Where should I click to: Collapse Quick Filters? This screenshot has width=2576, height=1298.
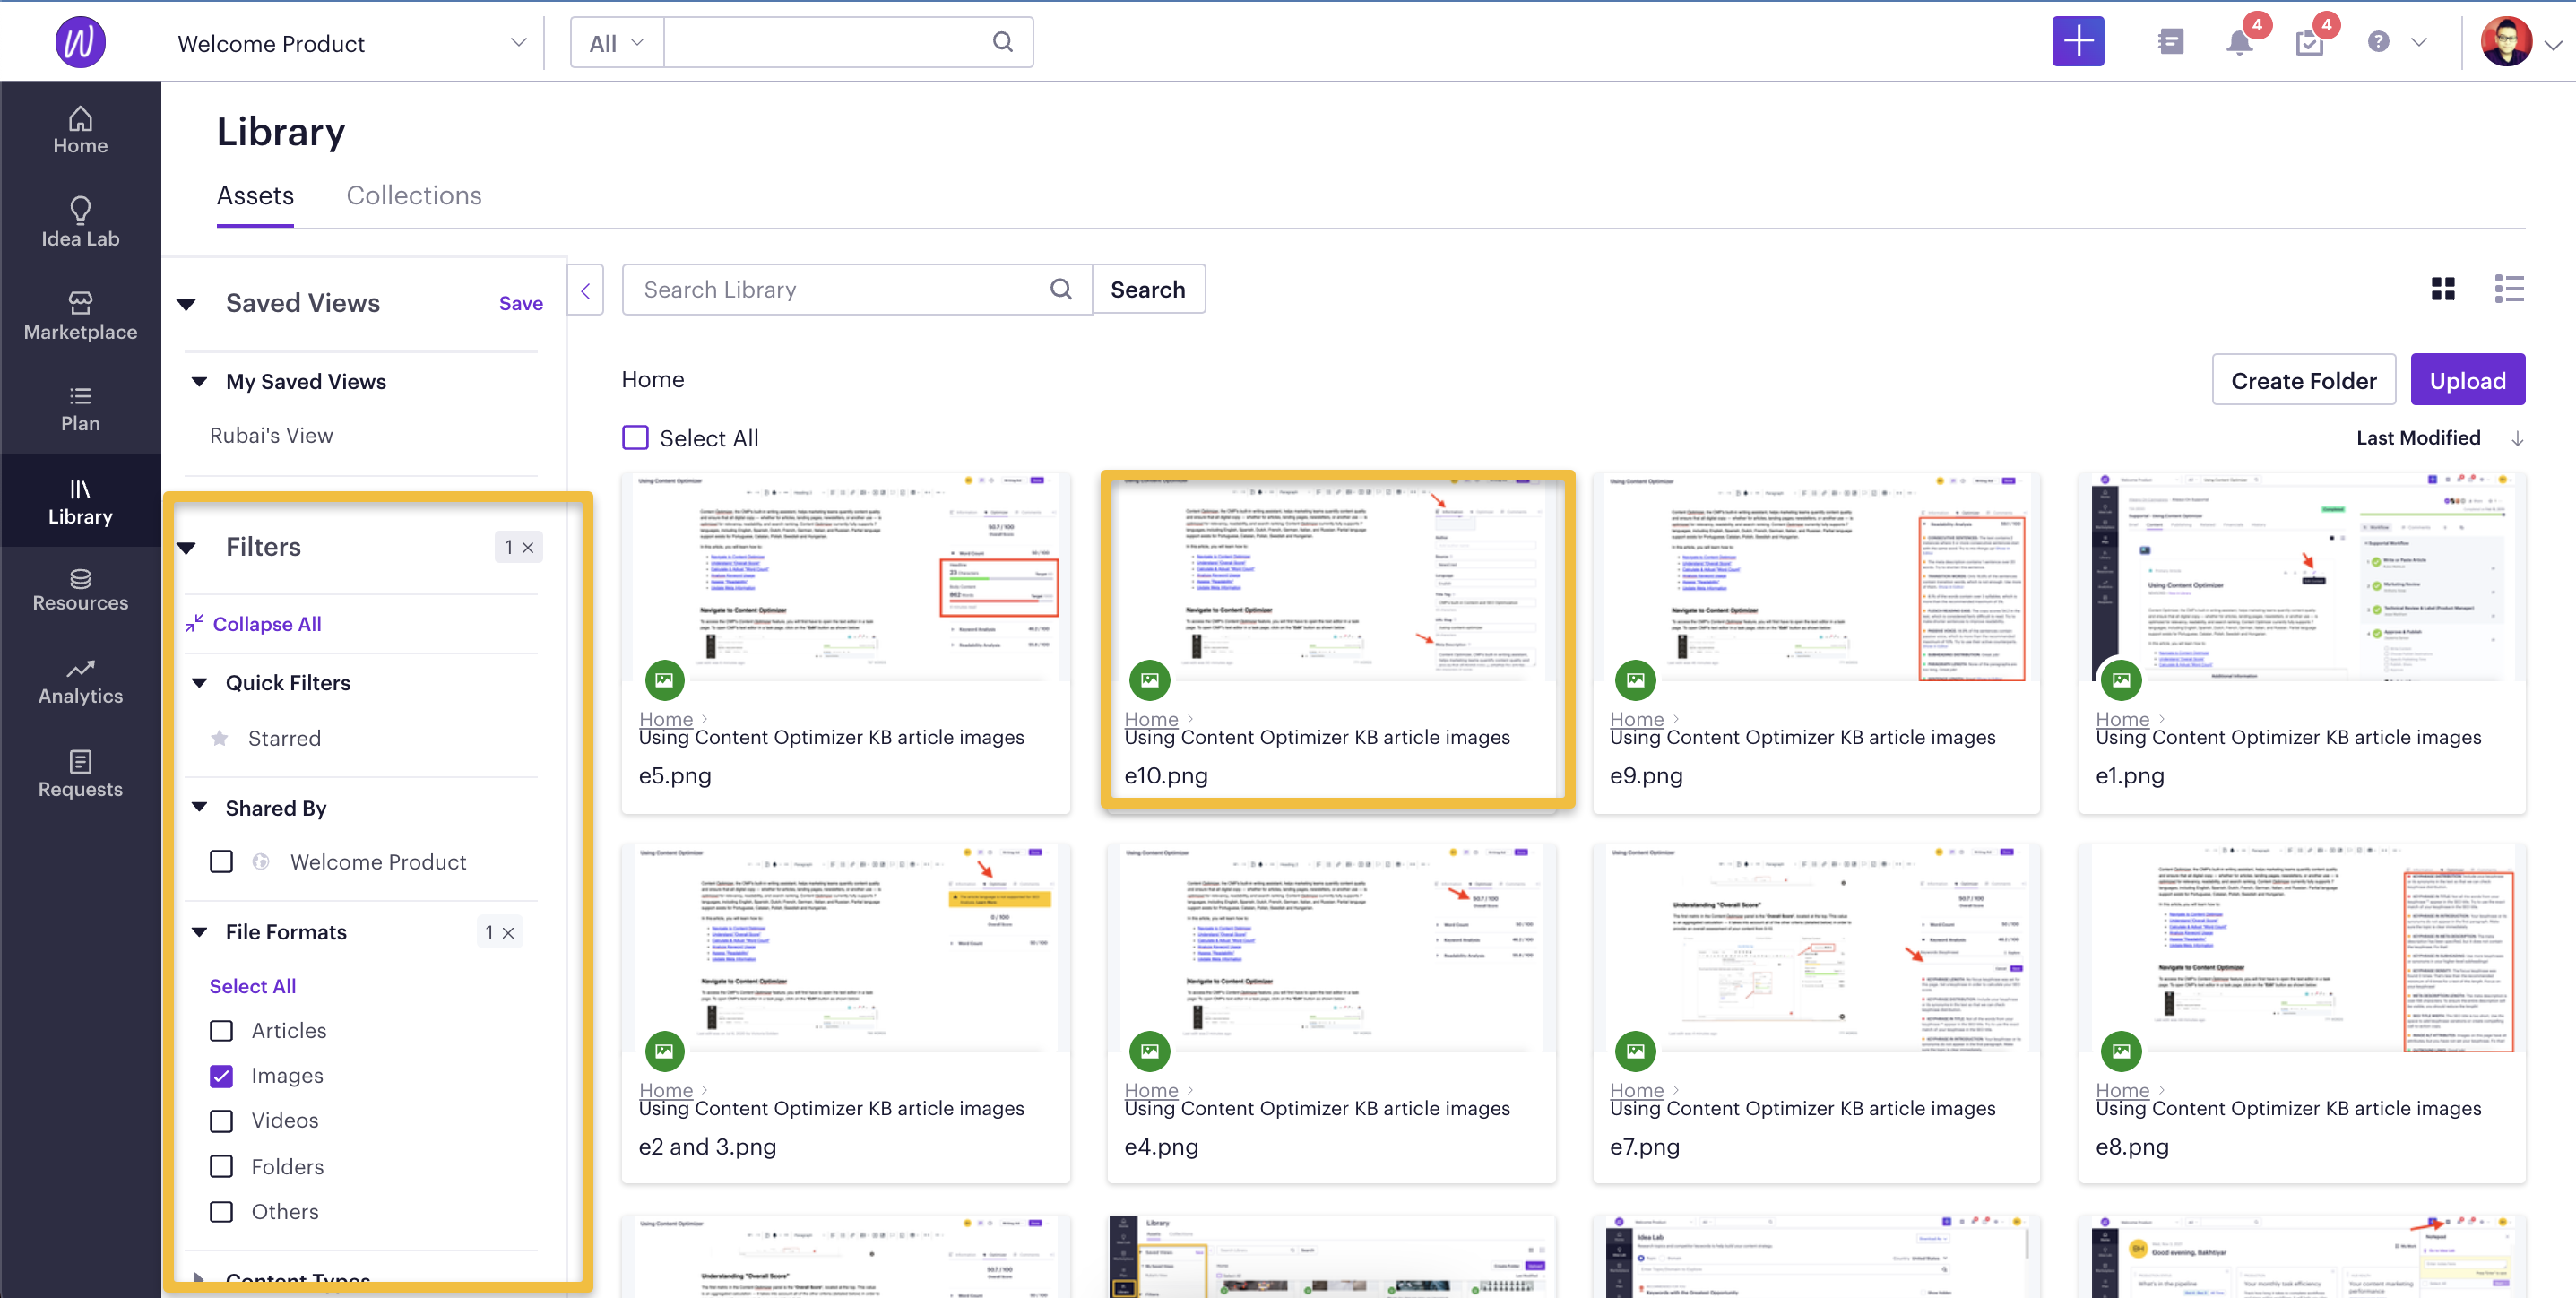pyautogui.click(x=199, y=682)
